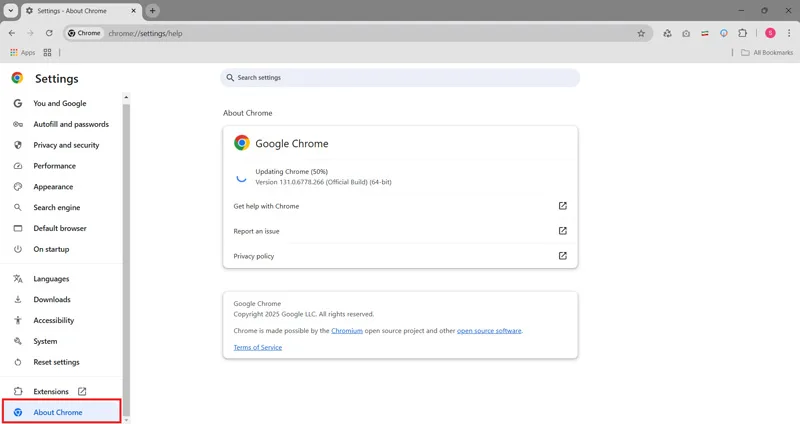Open the All Bookmarks folder
The image size is (800, 424).
pos(767,53)
